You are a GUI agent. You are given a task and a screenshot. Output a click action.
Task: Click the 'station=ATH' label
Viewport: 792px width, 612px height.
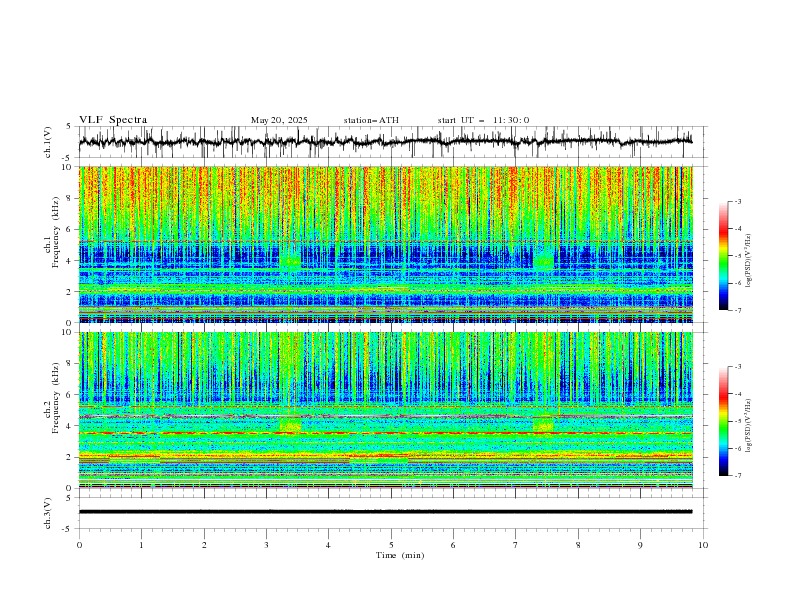[371, 120]
